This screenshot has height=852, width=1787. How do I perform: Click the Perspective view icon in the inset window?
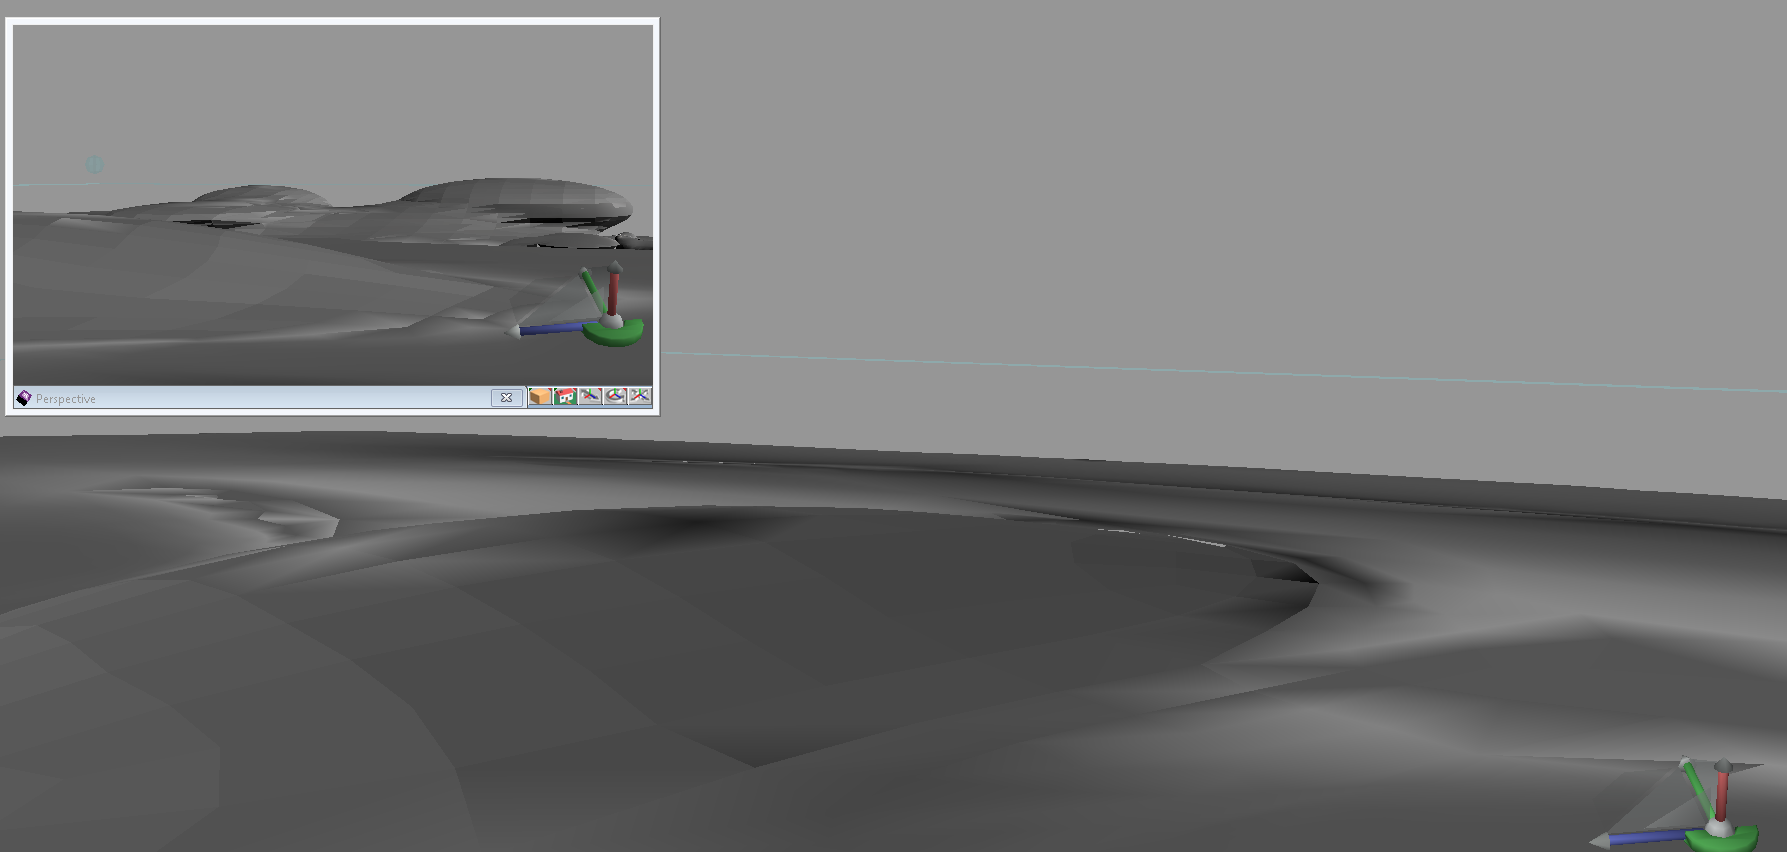(24, 398)
